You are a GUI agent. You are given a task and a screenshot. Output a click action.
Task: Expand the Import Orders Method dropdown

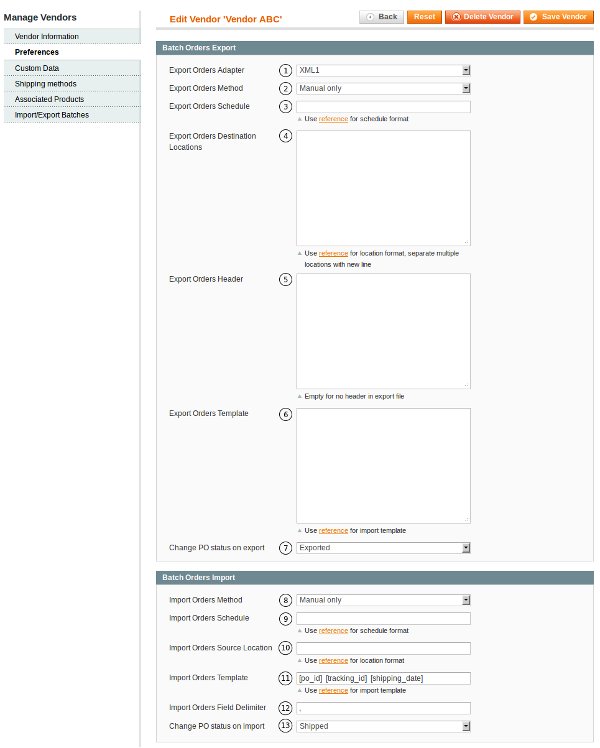[383, 600]
